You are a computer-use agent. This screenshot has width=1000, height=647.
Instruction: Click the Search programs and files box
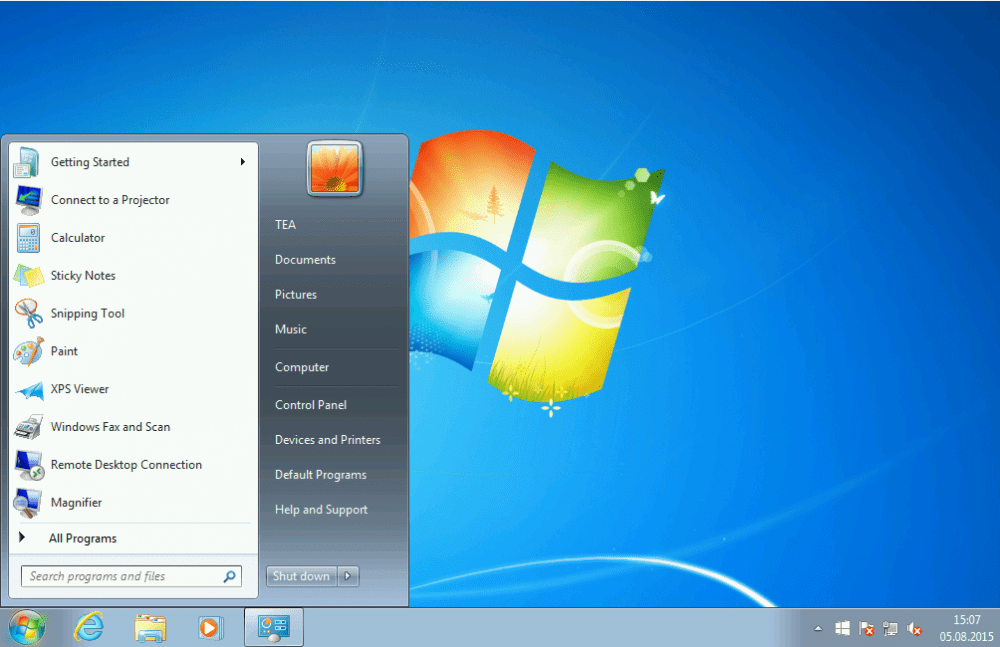coord(131,576)
